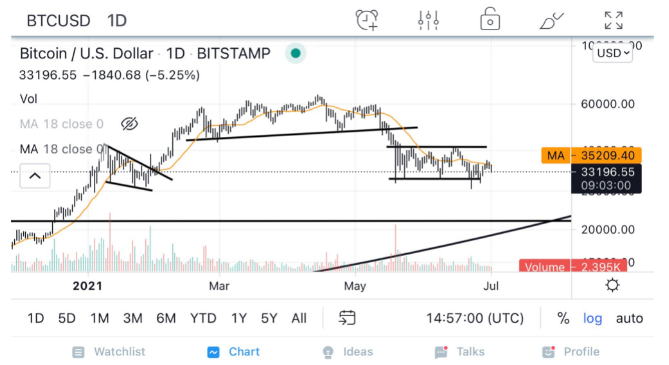Switch to the Ideas tab
The image size is (669, 365).
(348, 352)
